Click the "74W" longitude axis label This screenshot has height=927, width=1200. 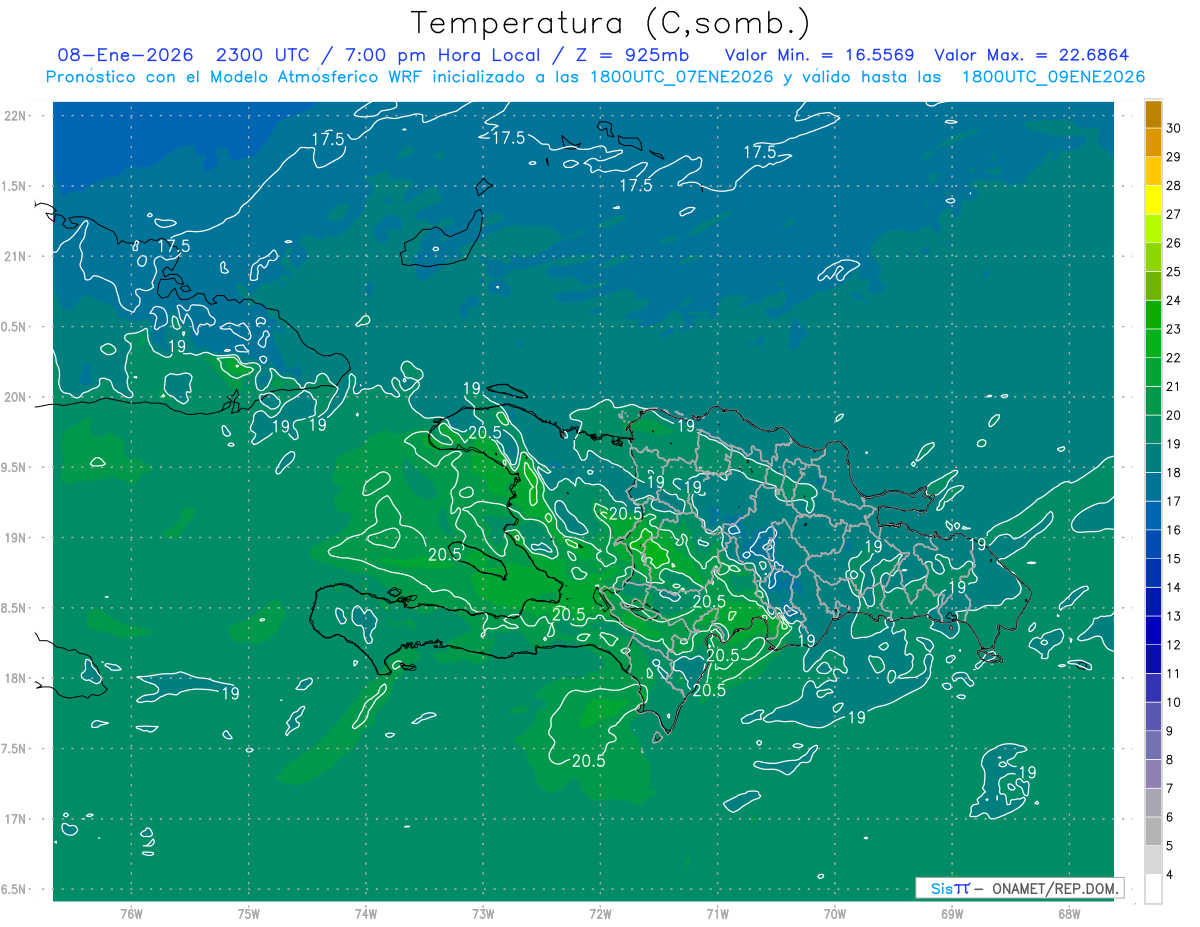[366, 913]
